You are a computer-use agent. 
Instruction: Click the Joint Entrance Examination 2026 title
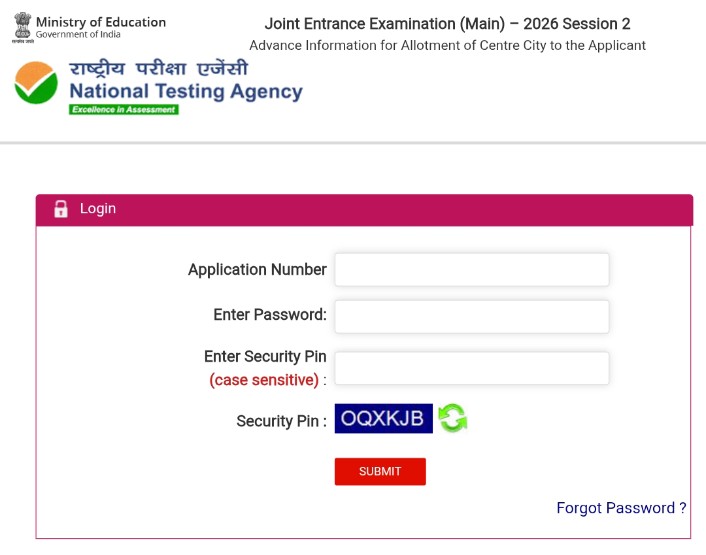[x=447, y=24]
